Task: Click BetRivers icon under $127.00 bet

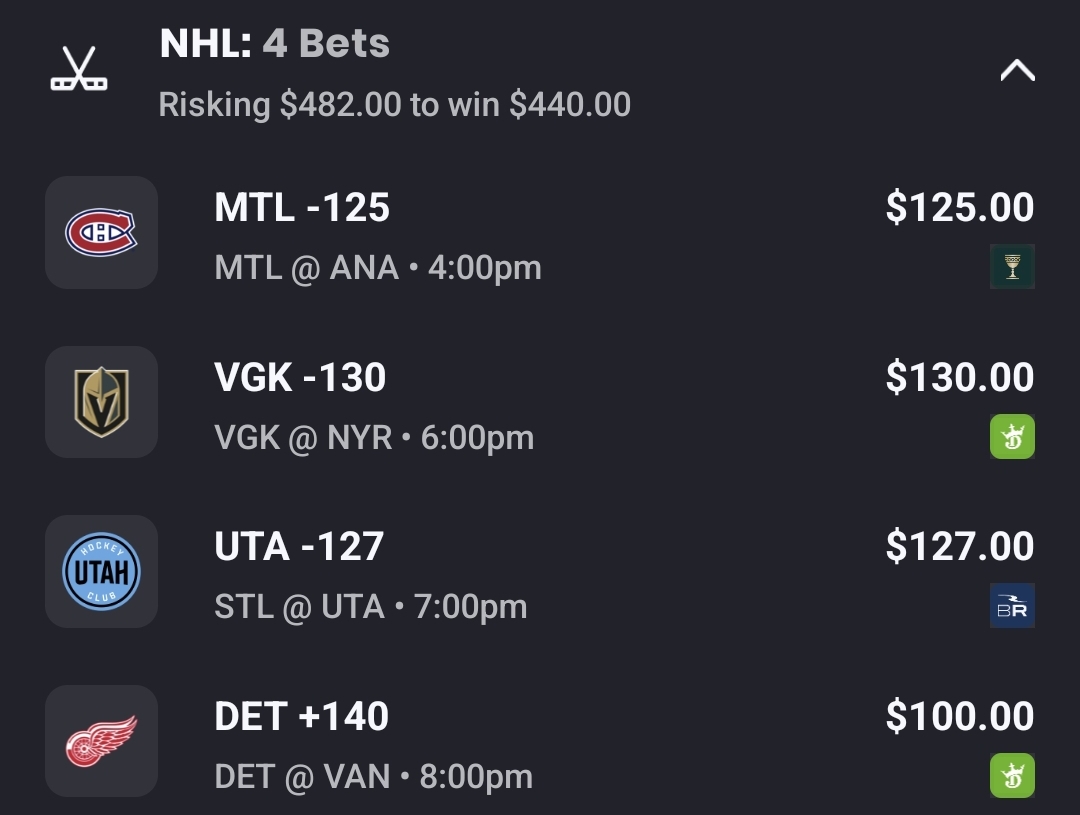Action: (x=1012, y=606)
